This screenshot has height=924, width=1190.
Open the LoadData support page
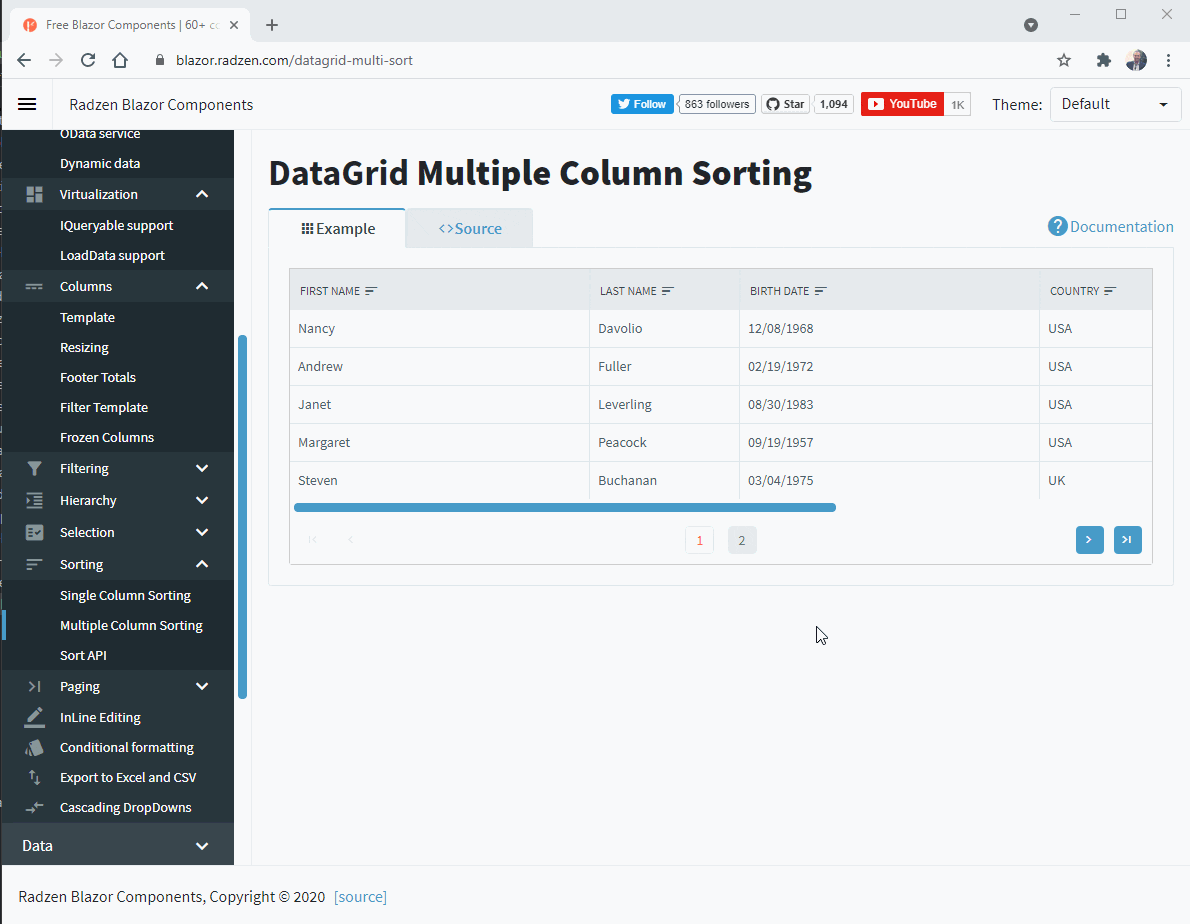[112, 256]
